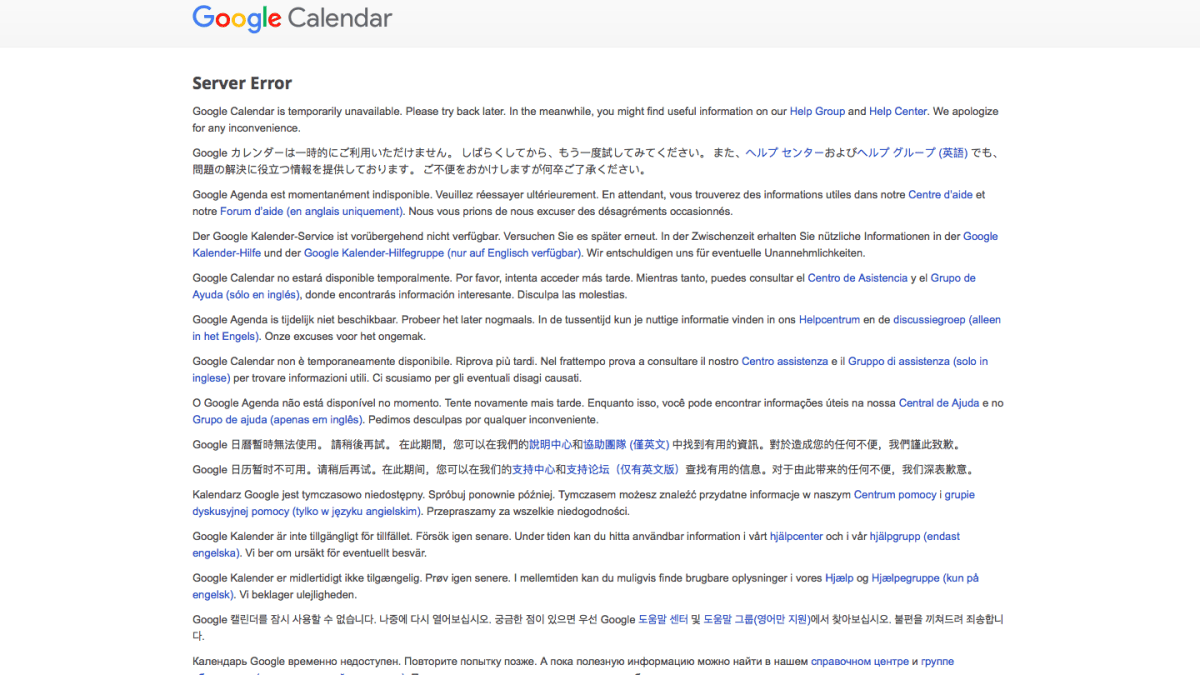Click the Google Calendar logo
The width and height of the screenshot is (1200, 675).
[x=292, y=18]
